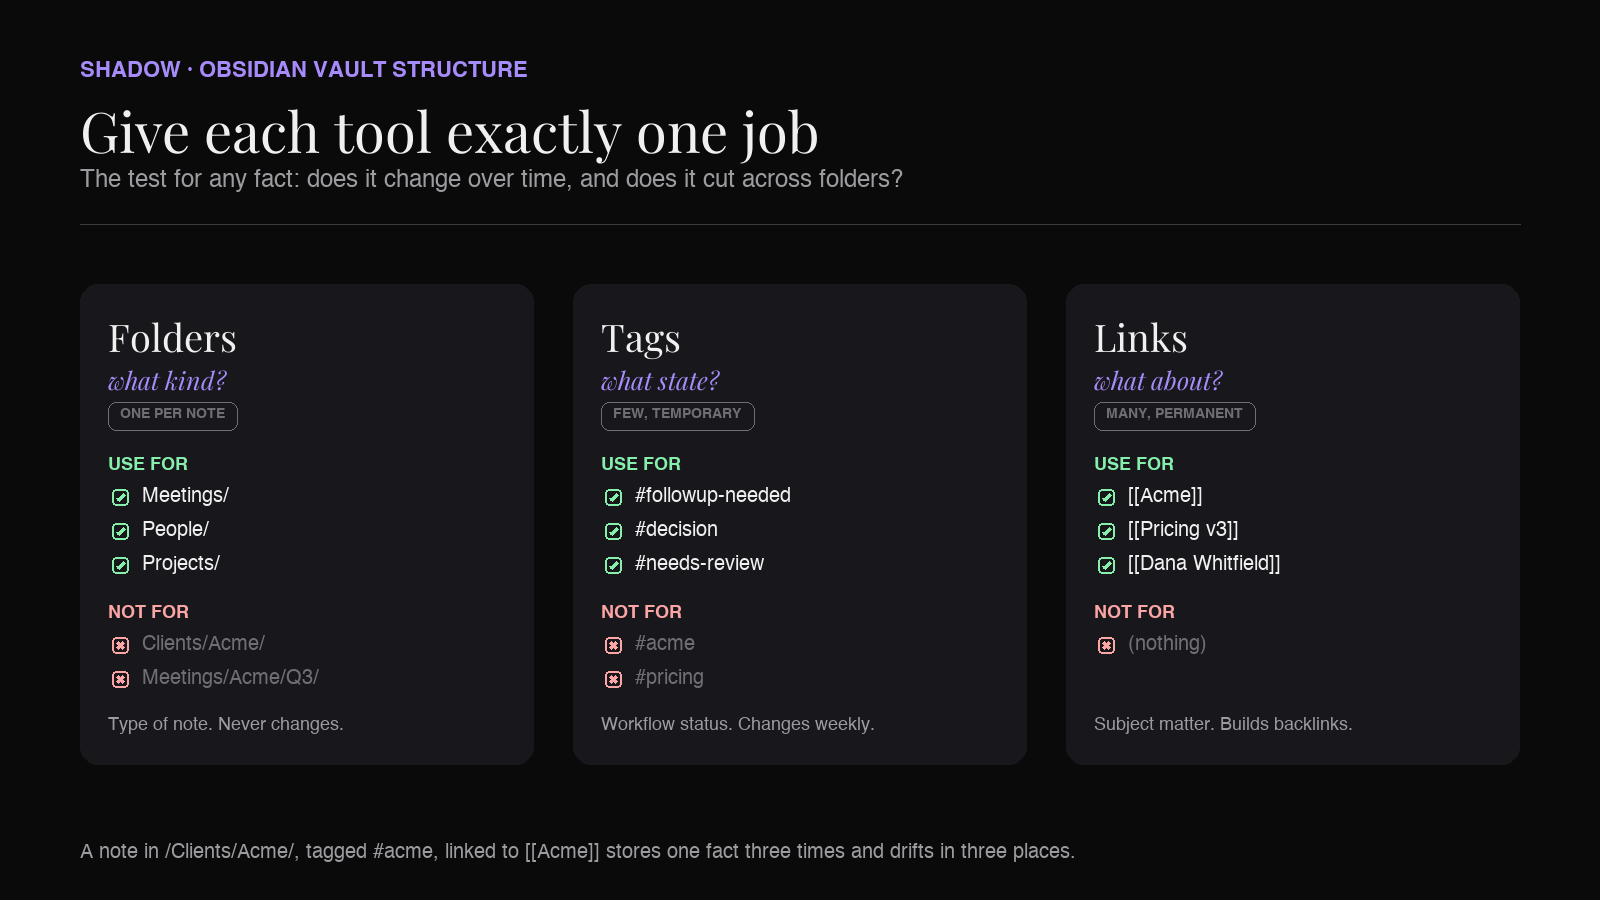The image size is (1600, 900).
Task: Click the 'The test for any fact' subtitle
Action: pyautogui.click(x=491, y=179)
